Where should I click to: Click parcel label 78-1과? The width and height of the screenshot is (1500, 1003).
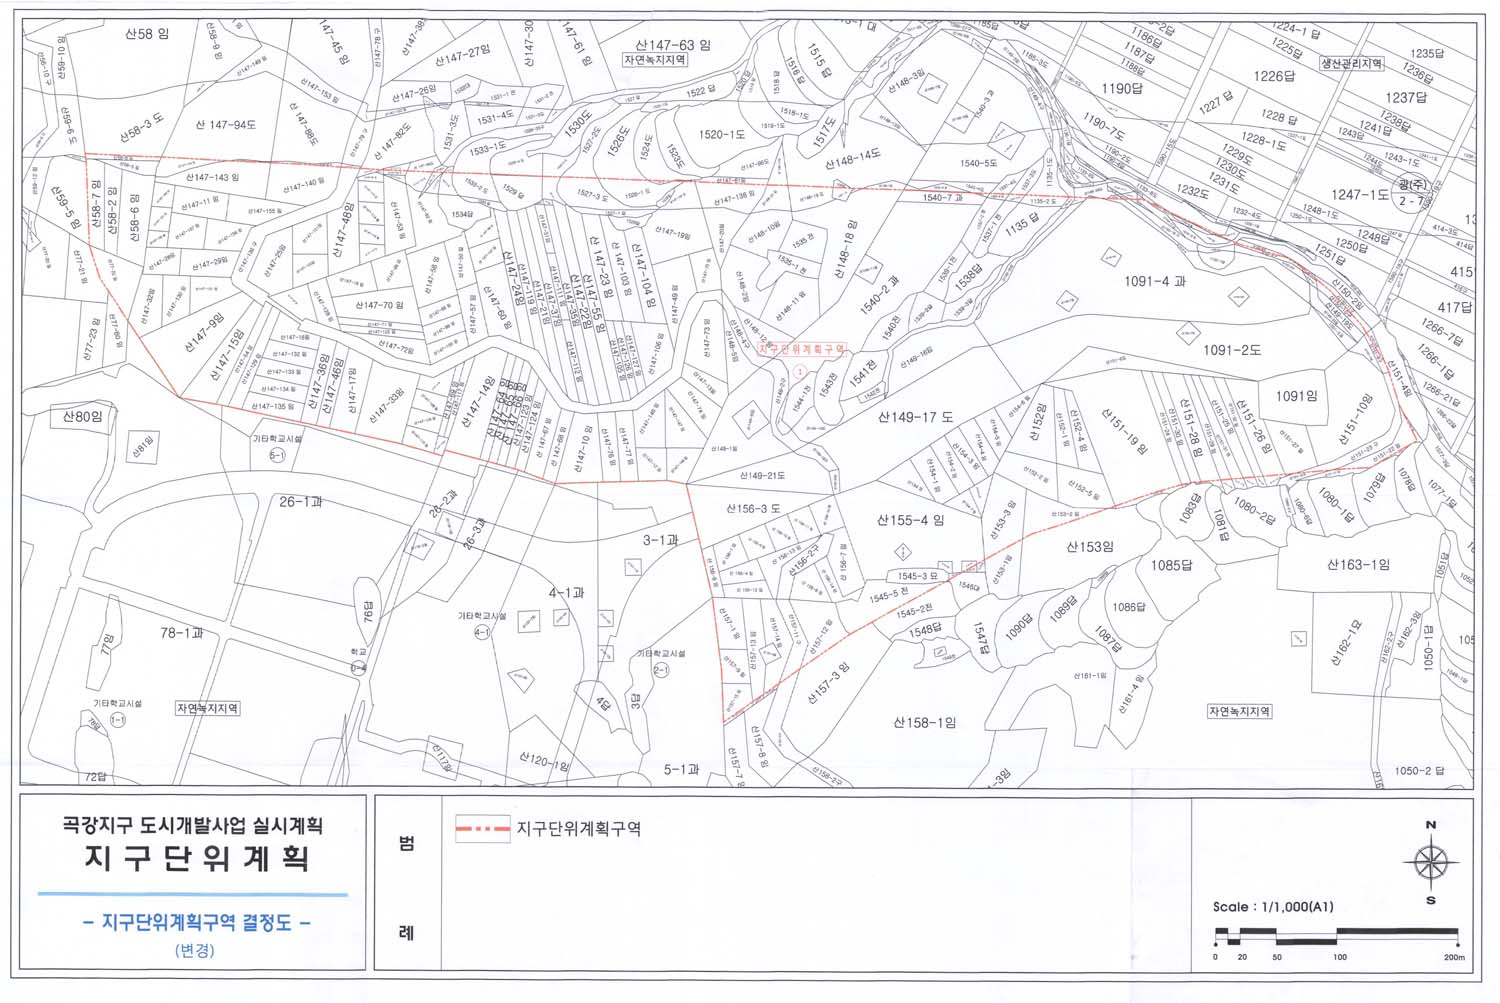pos(182,633)
